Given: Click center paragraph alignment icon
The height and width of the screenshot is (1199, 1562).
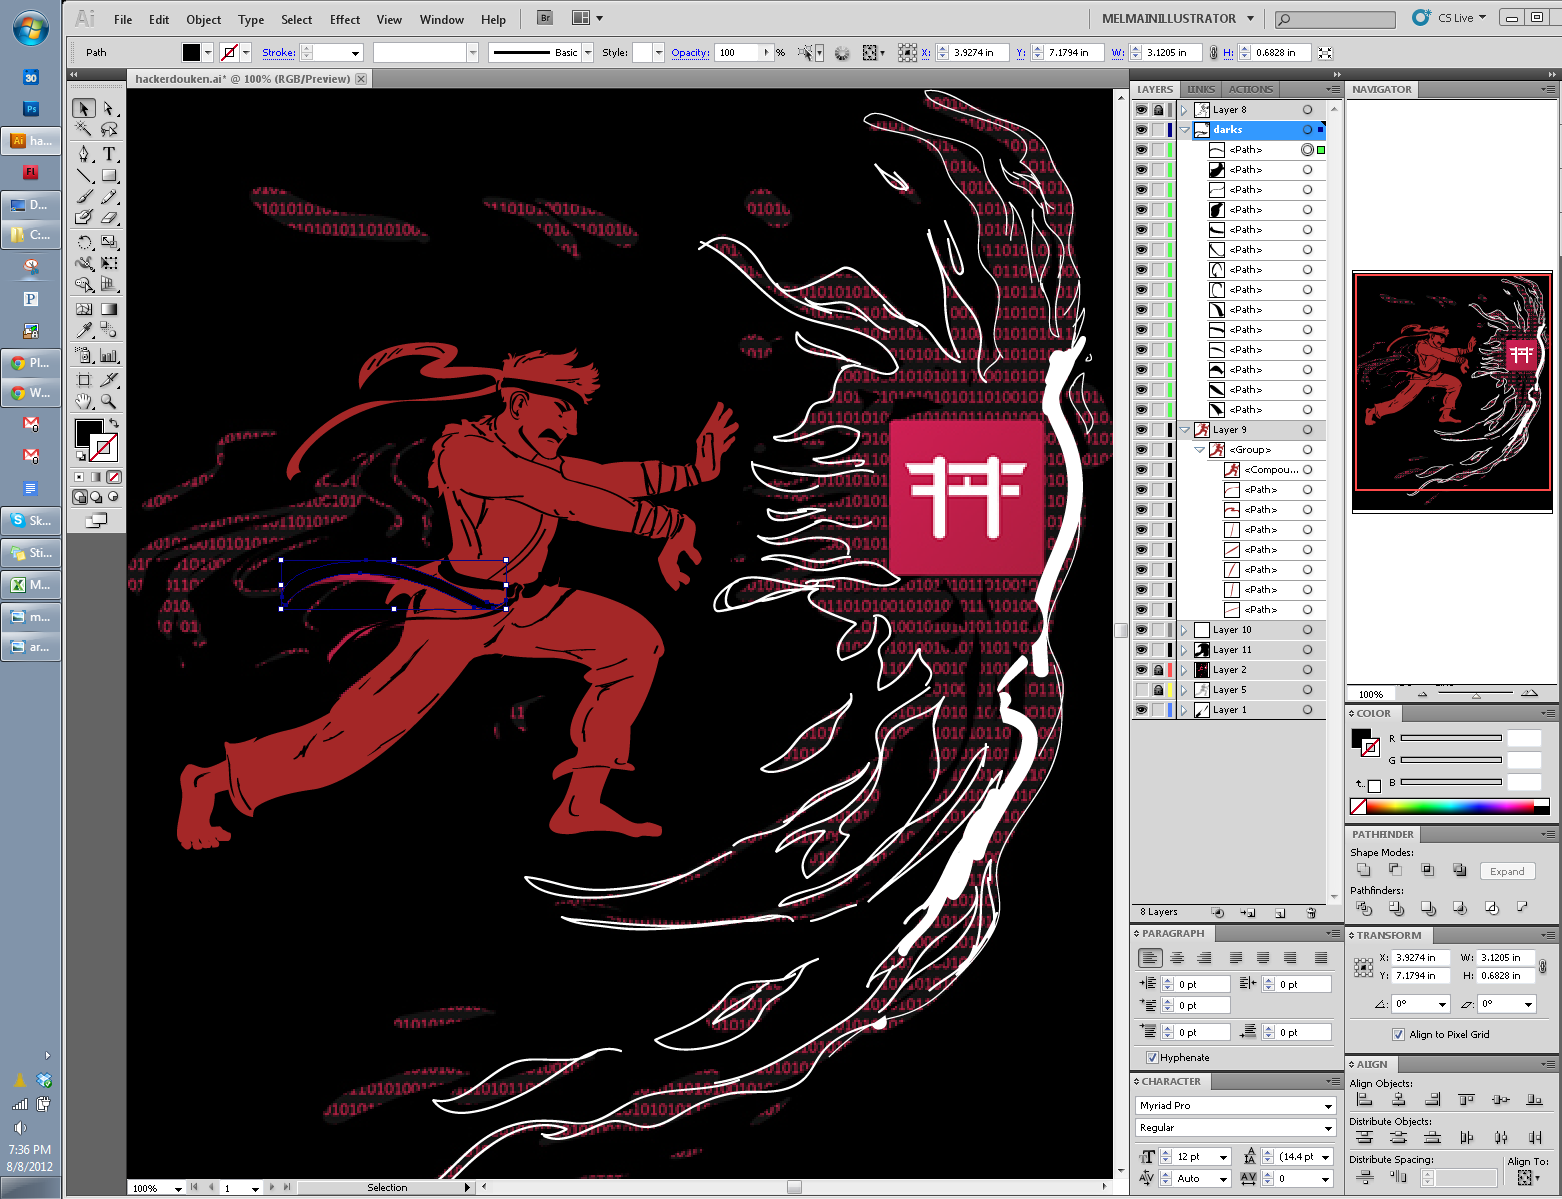Looking at the screenshot, I should pyautogui.click(x=1177, y=958).
